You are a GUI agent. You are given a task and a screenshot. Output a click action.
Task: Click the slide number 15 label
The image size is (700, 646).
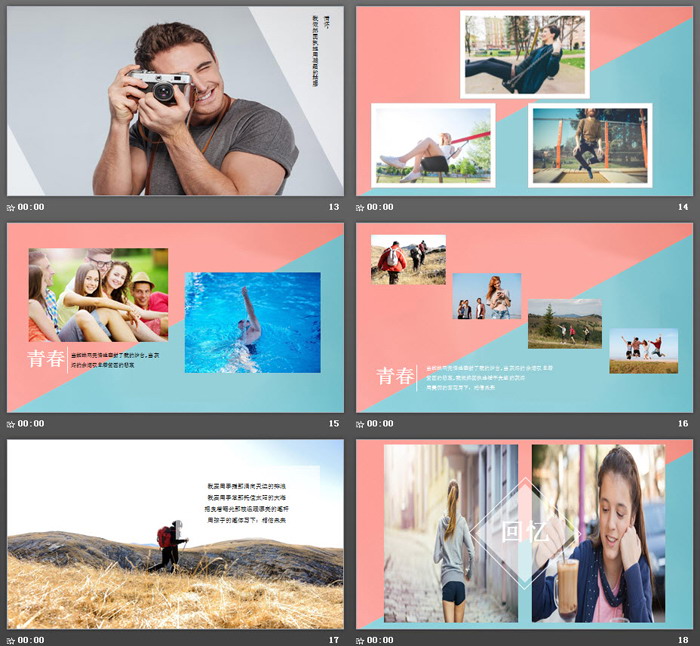pyautogui.click(x=334, y=424)
